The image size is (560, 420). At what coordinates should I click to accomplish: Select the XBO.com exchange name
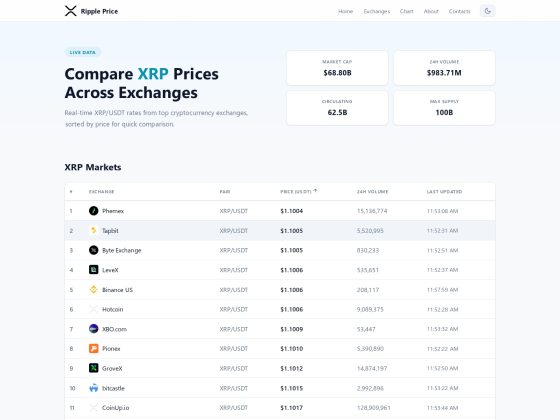pos(114,329)
